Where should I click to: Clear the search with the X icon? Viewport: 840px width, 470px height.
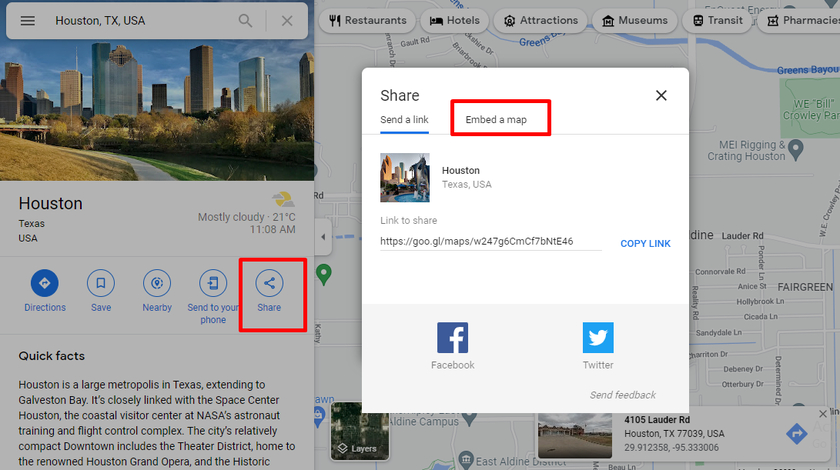(x=287, y=21)
